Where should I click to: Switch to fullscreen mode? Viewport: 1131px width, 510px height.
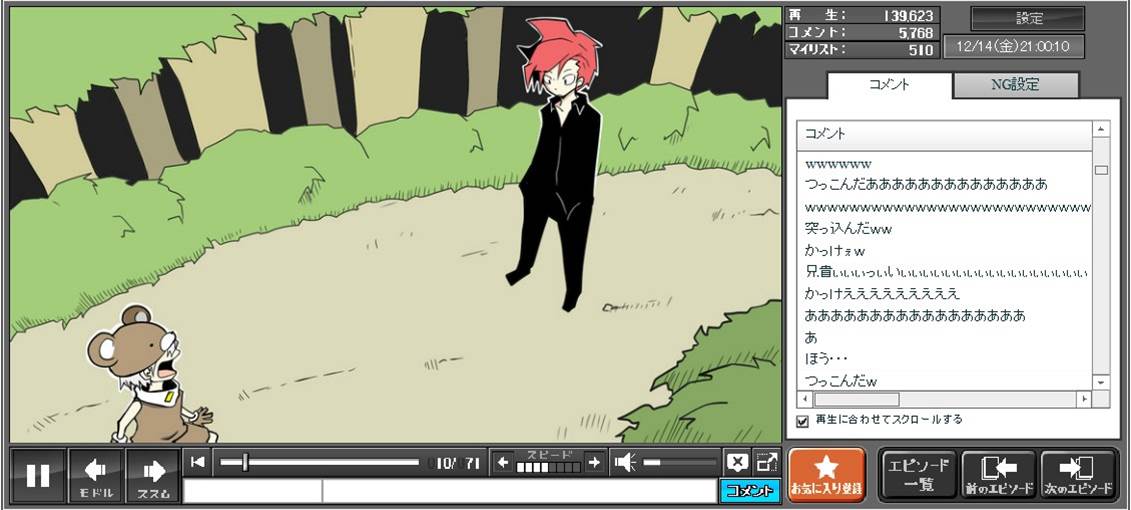[x=766, y=462]
